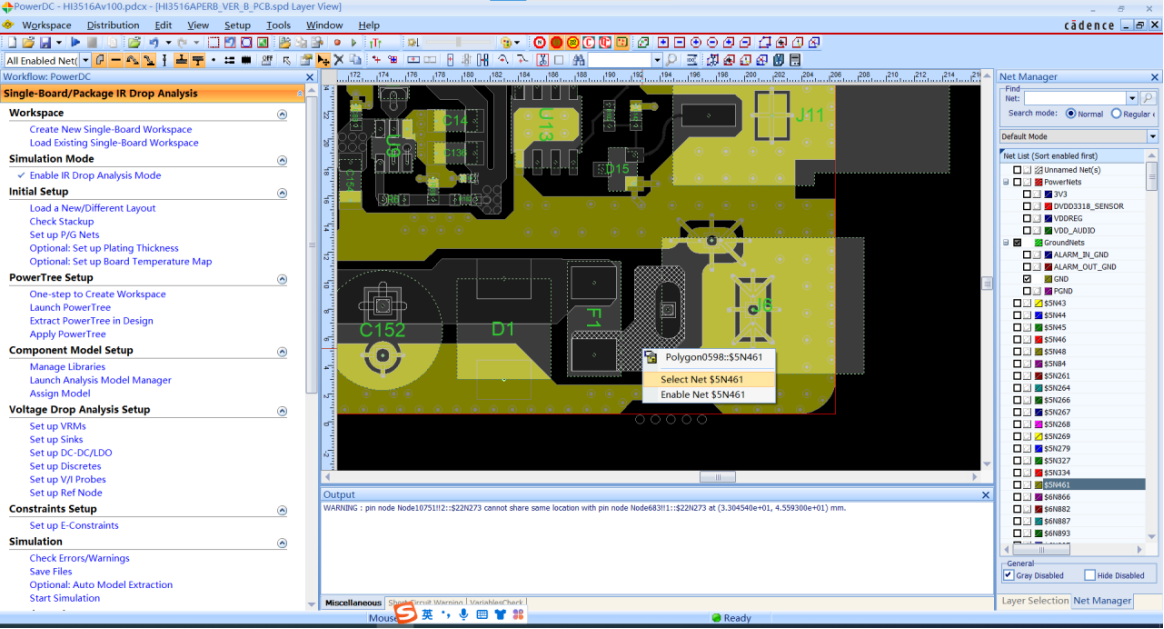Toggle the Gray Disabled checkbox
This screenshot has height=629, width=1164.
1008,575
